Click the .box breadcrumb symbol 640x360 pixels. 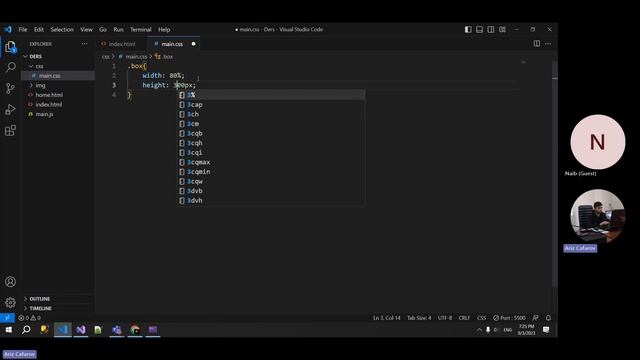click(x=164, y=57)
